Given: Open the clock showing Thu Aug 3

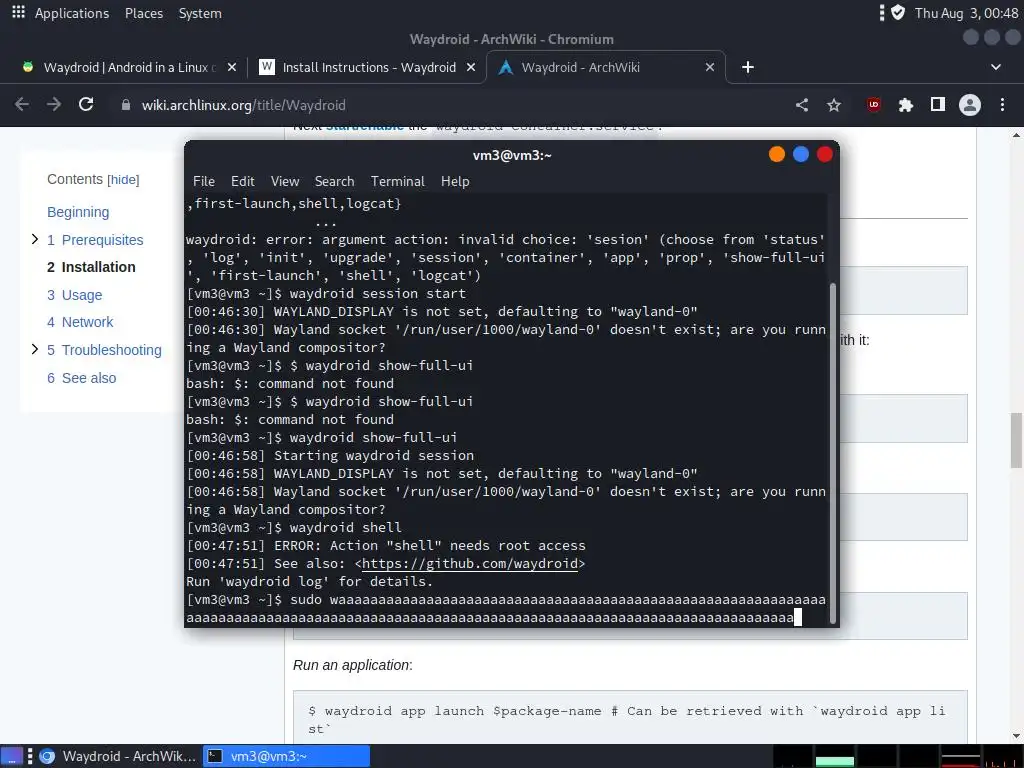Looking at the screenshot, I should (x=967, y=13).
